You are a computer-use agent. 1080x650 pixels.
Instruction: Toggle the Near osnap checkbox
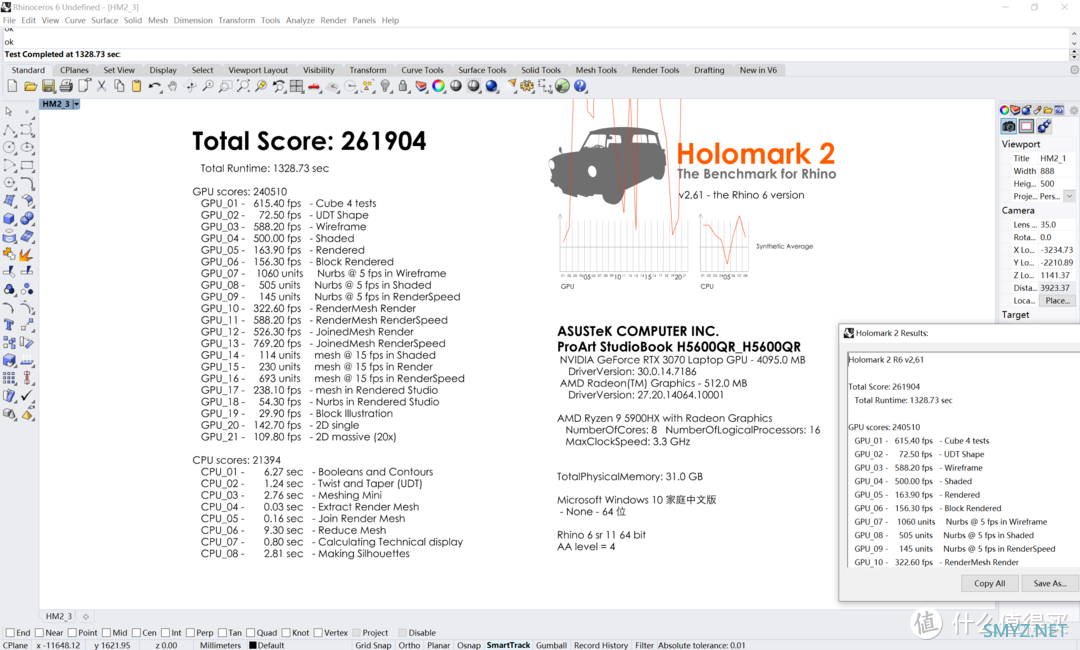click(x=39, y=633)
